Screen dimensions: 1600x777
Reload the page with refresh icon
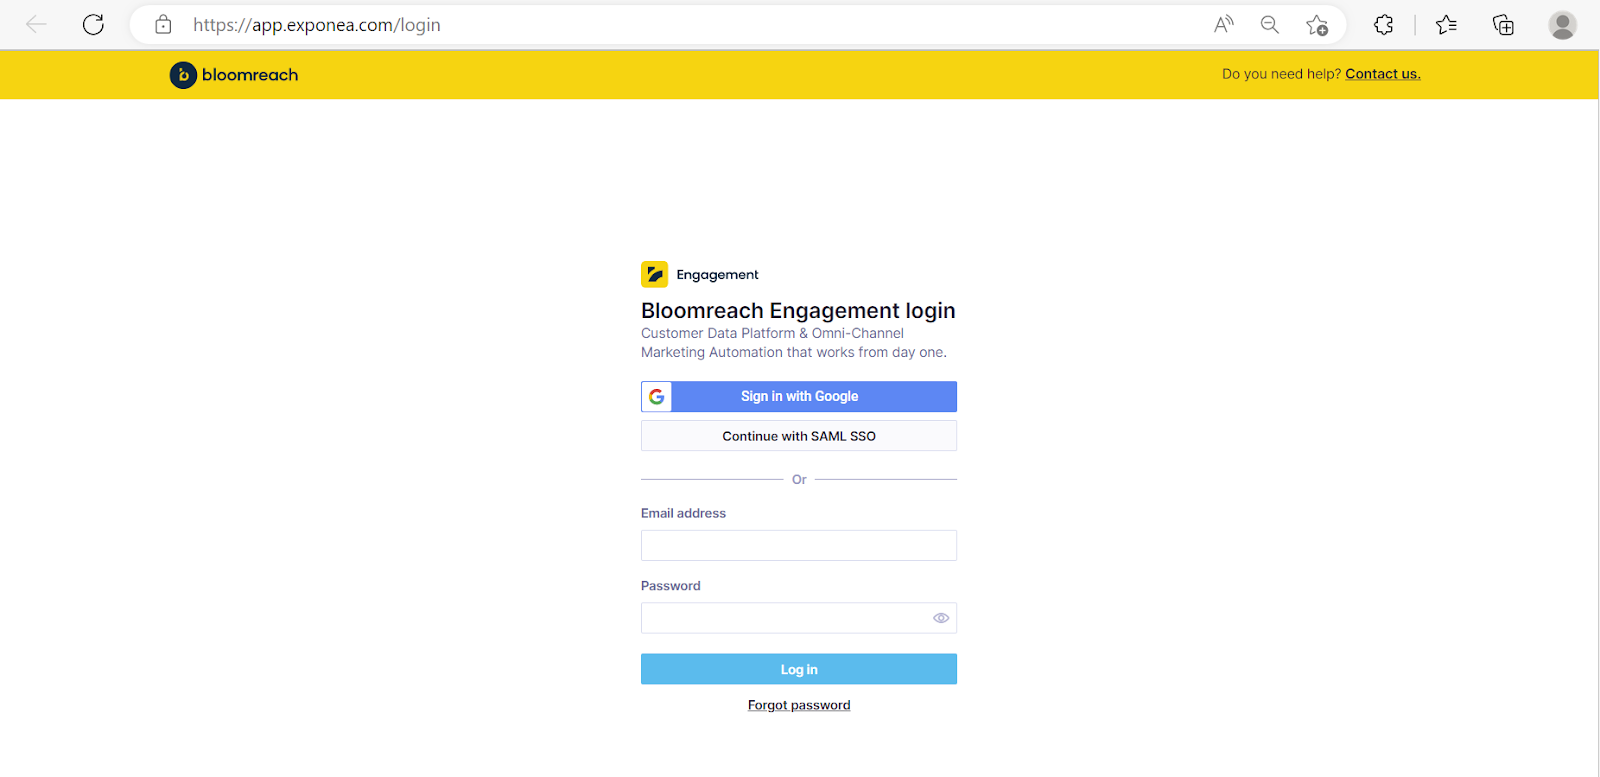pyautogui.click(x=93, y=25)
